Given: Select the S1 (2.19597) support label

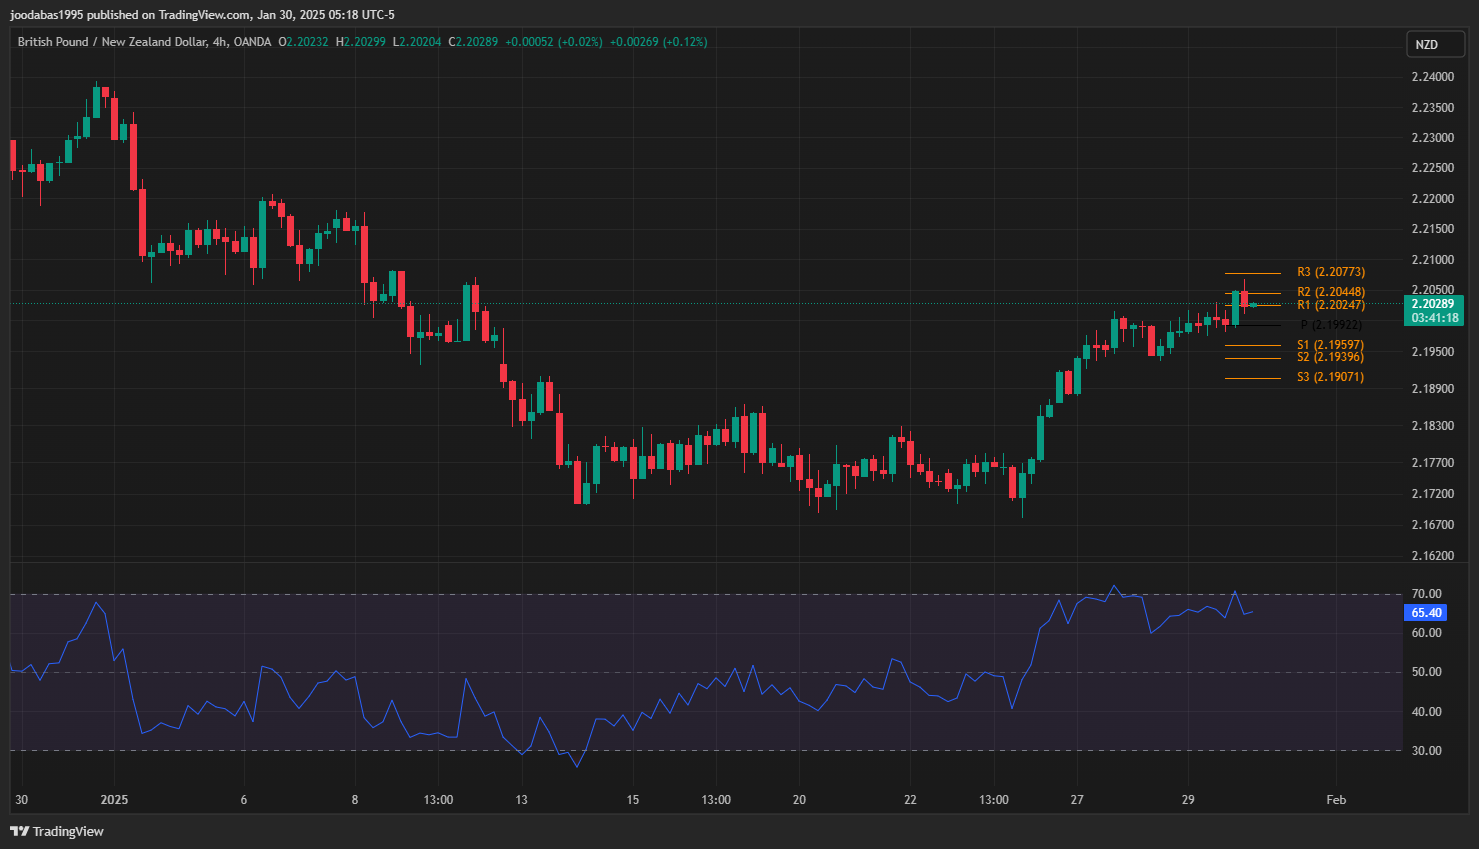Looking at the screenshot, I should coord(1330,345).
